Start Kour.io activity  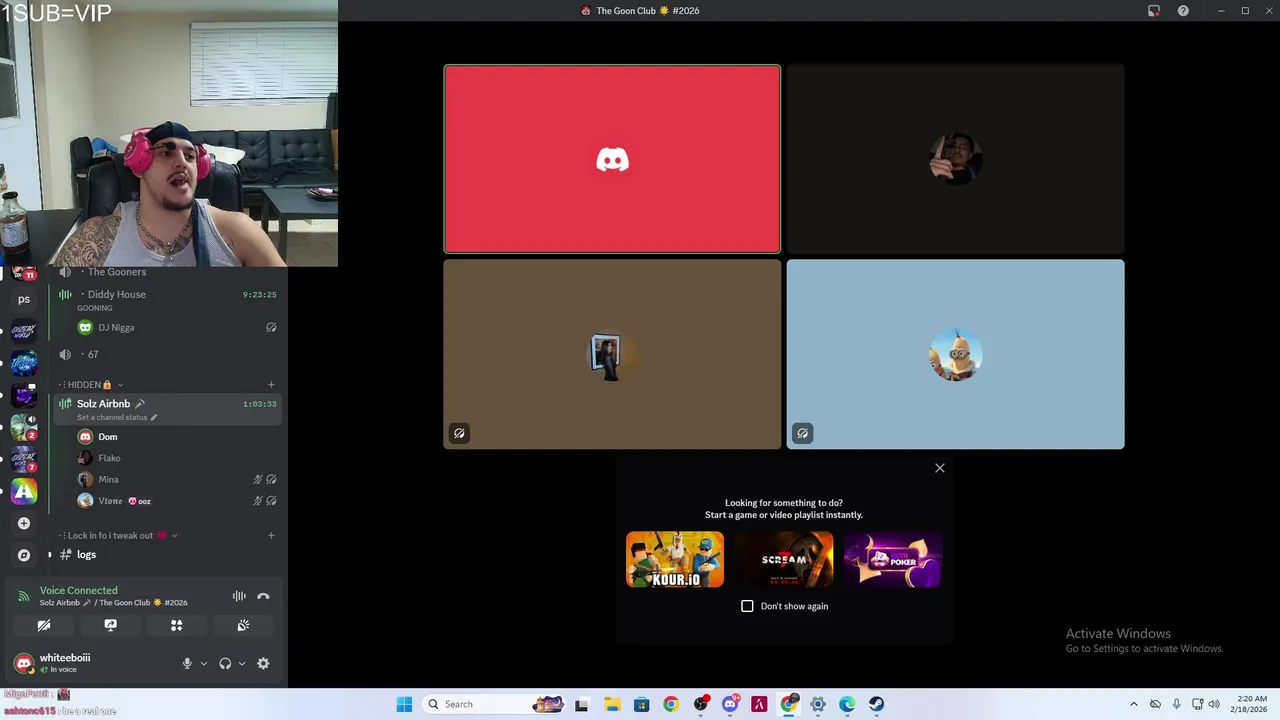[x=675, y=559]
